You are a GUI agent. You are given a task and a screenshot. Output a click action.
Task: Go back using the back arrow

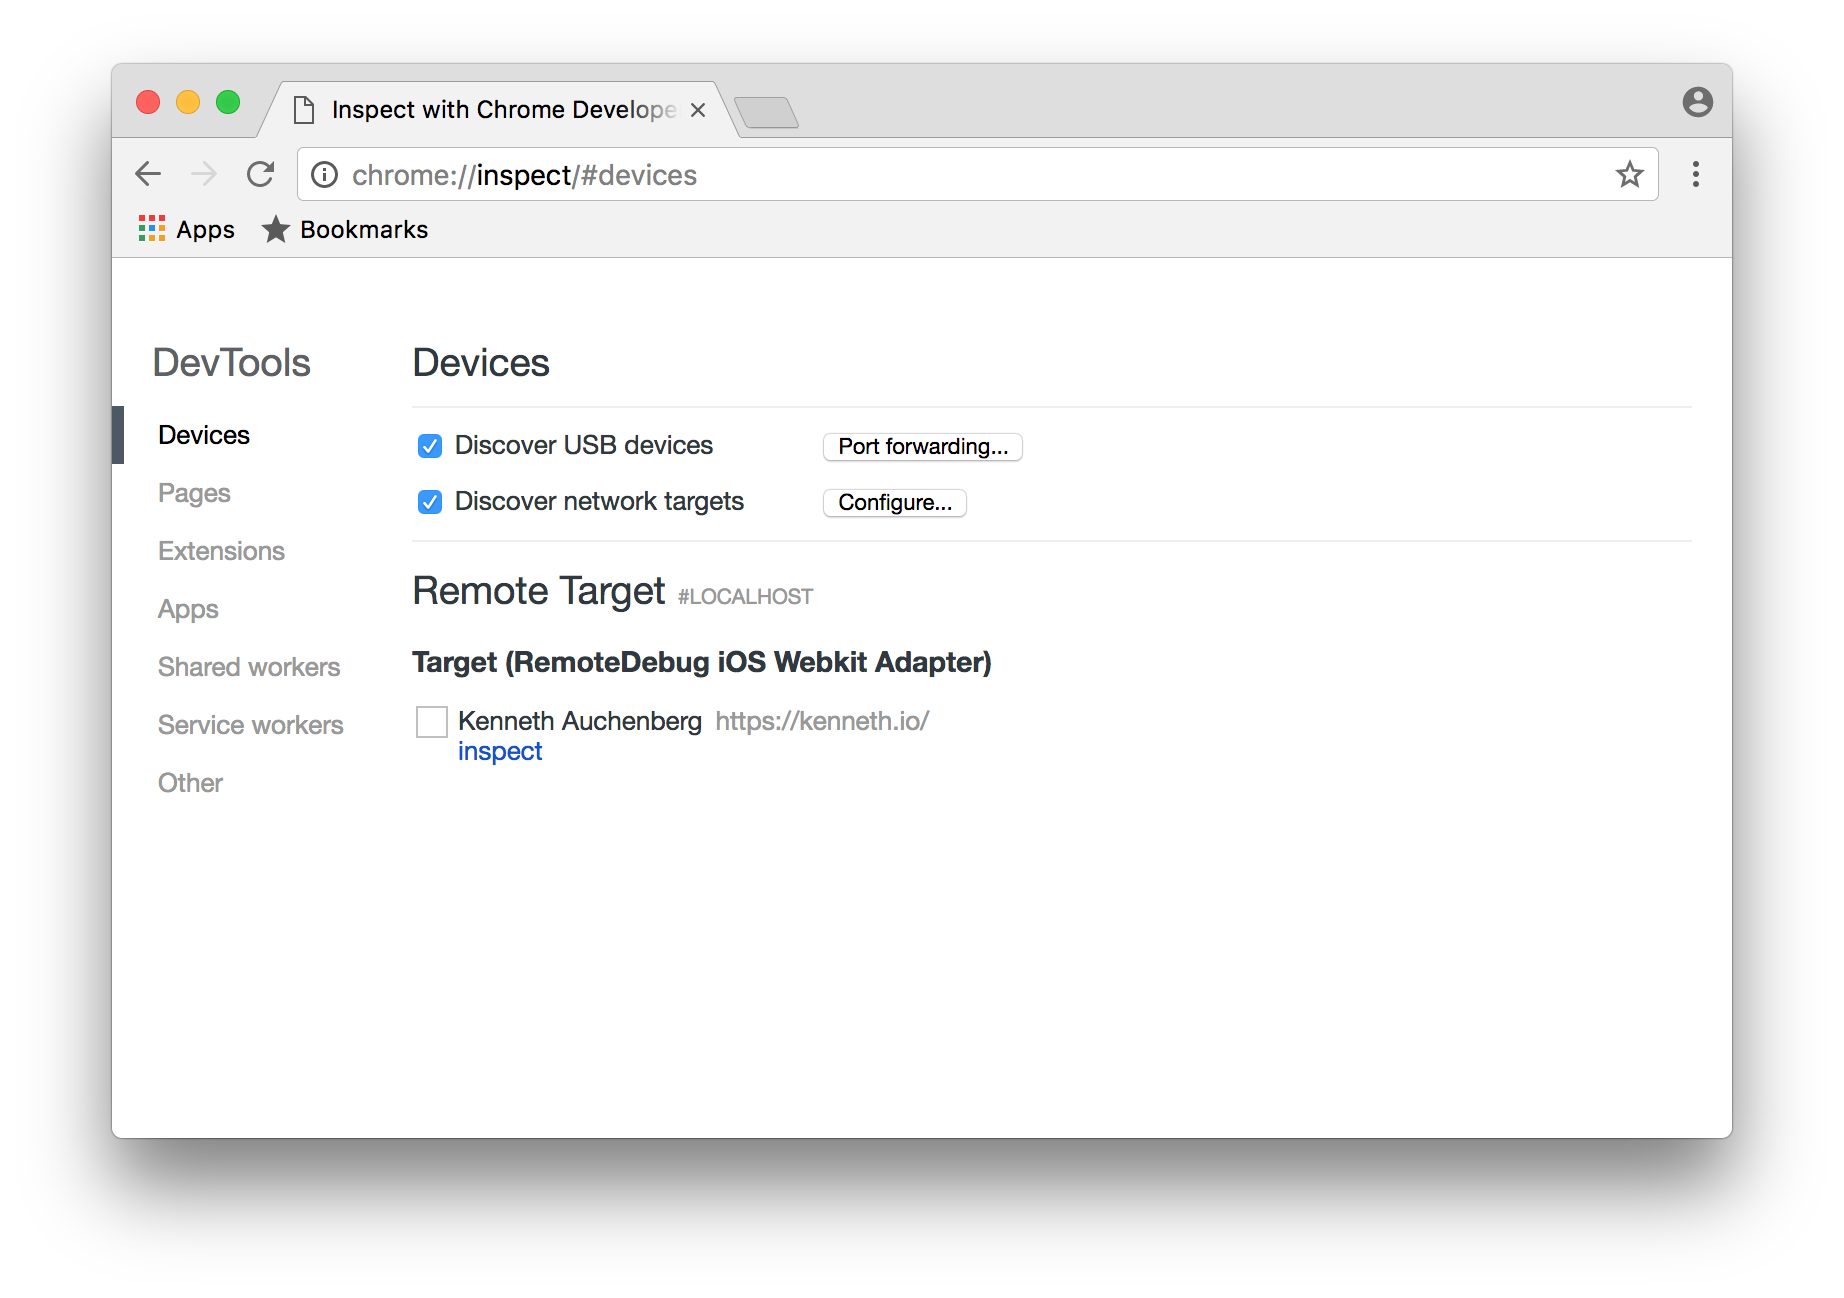click(148, 174)
